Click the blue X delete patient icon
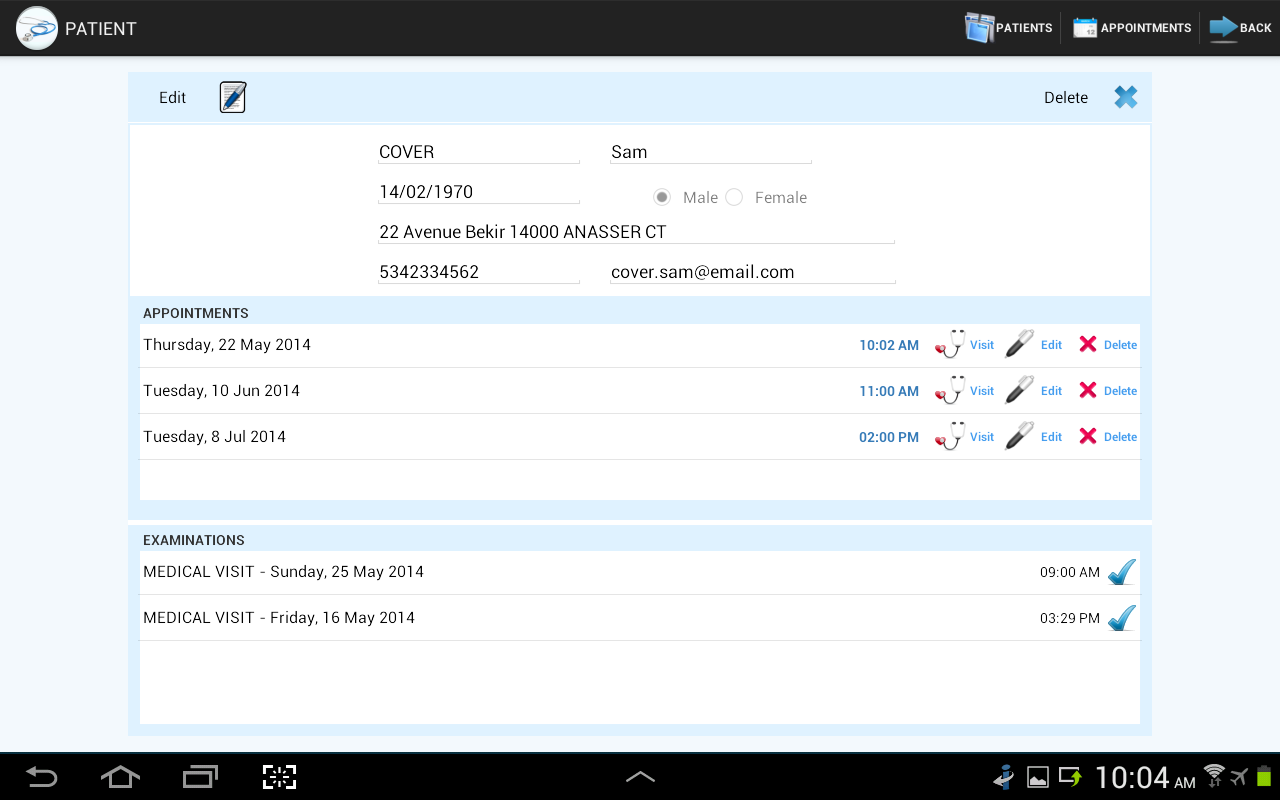 pyautogui.click(x=1126, y=97)
